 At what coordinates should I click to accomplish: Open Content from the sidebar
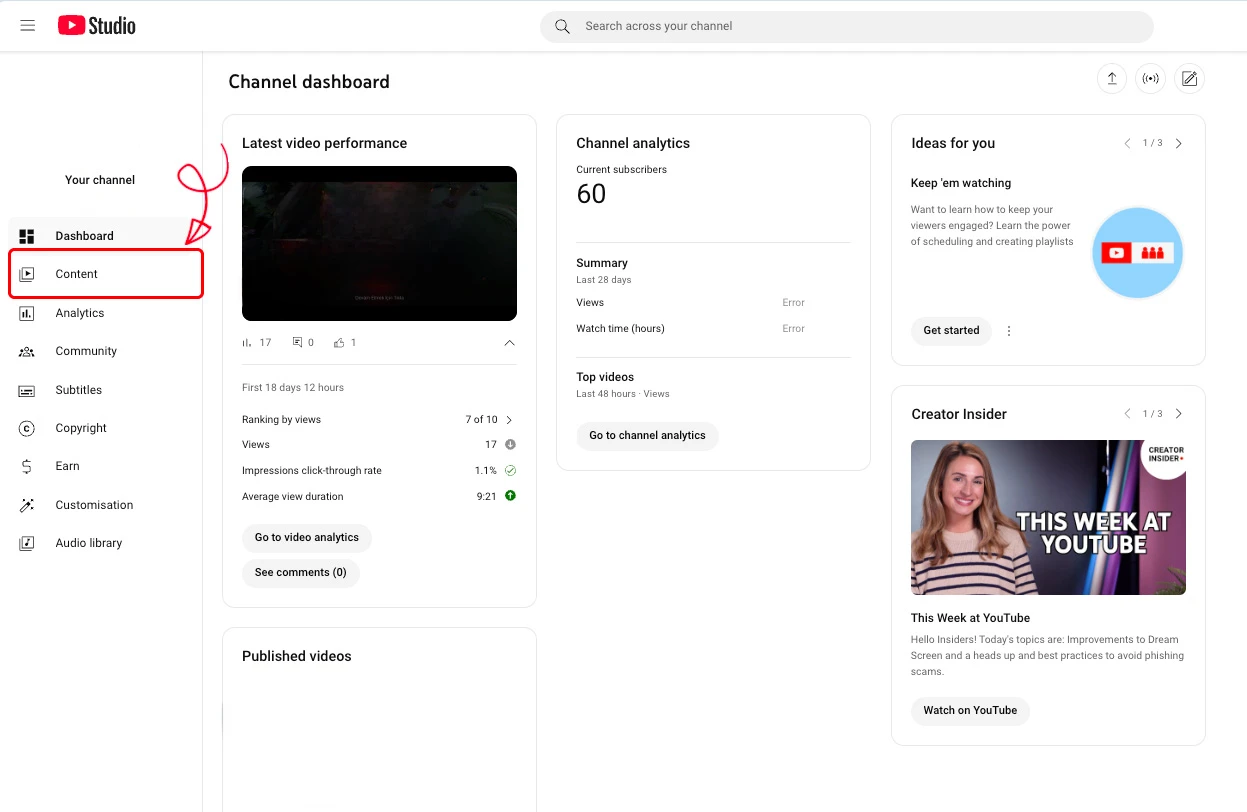[106, 274]
